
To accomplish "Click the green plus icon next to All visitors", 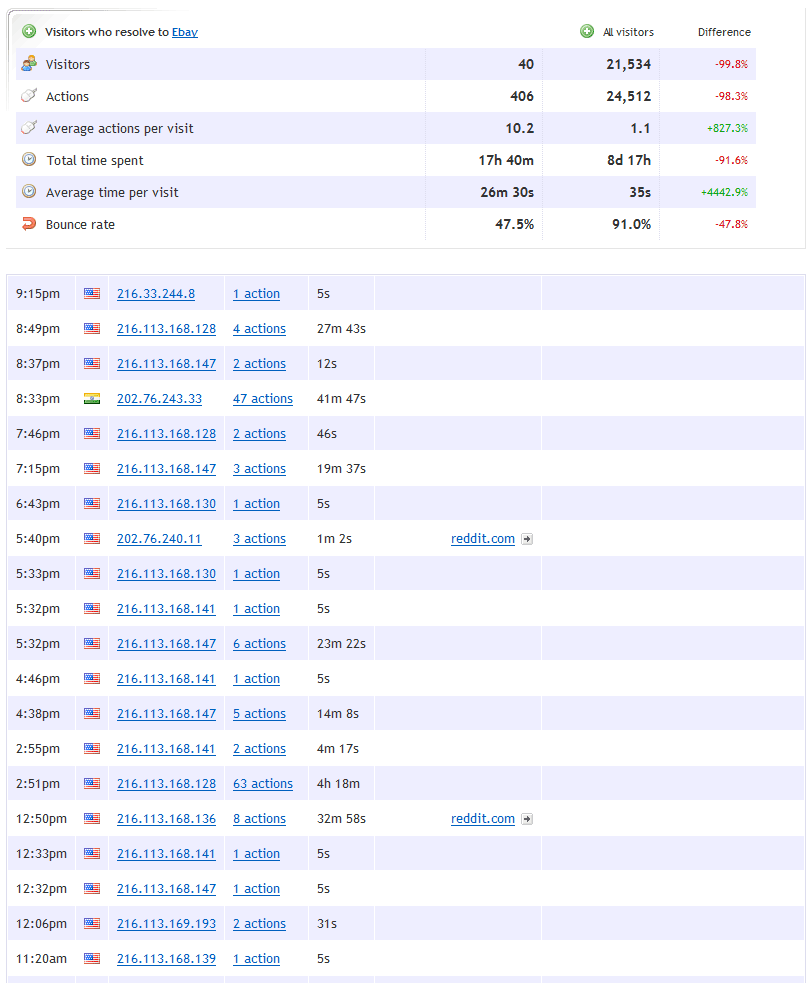I will click(587, 32).
